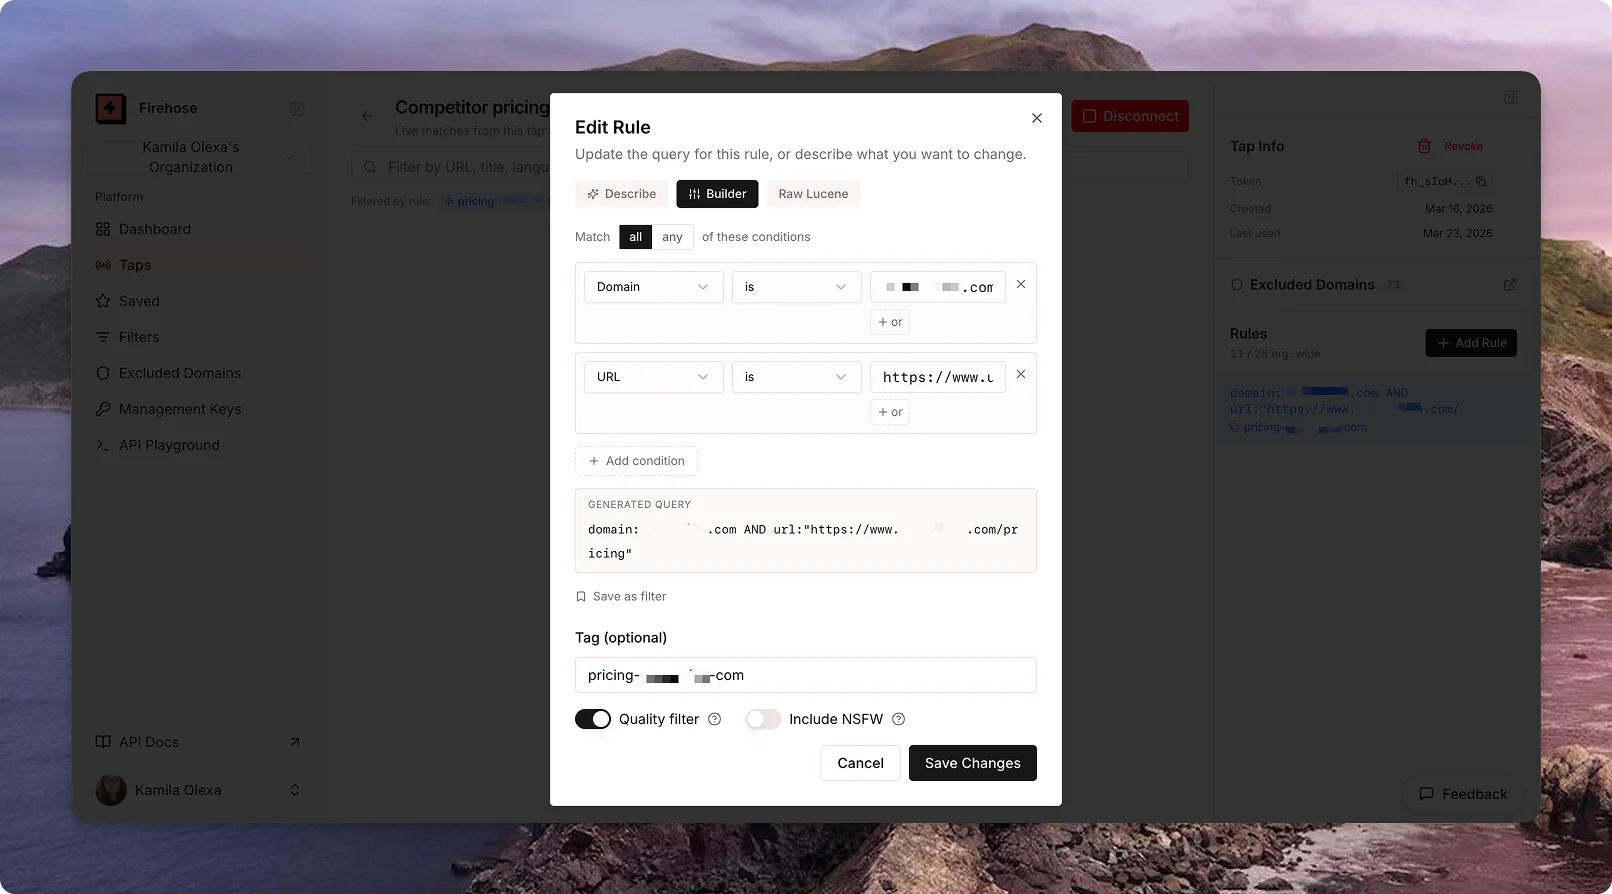Click the Cancel button

tap(860, 763)
